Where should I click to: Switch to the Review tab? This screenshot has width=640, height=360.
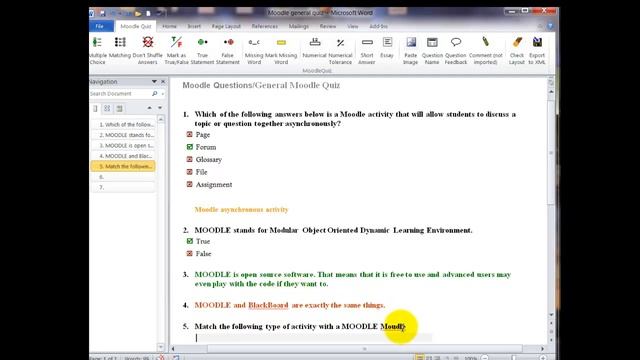(x=328, y=26)
